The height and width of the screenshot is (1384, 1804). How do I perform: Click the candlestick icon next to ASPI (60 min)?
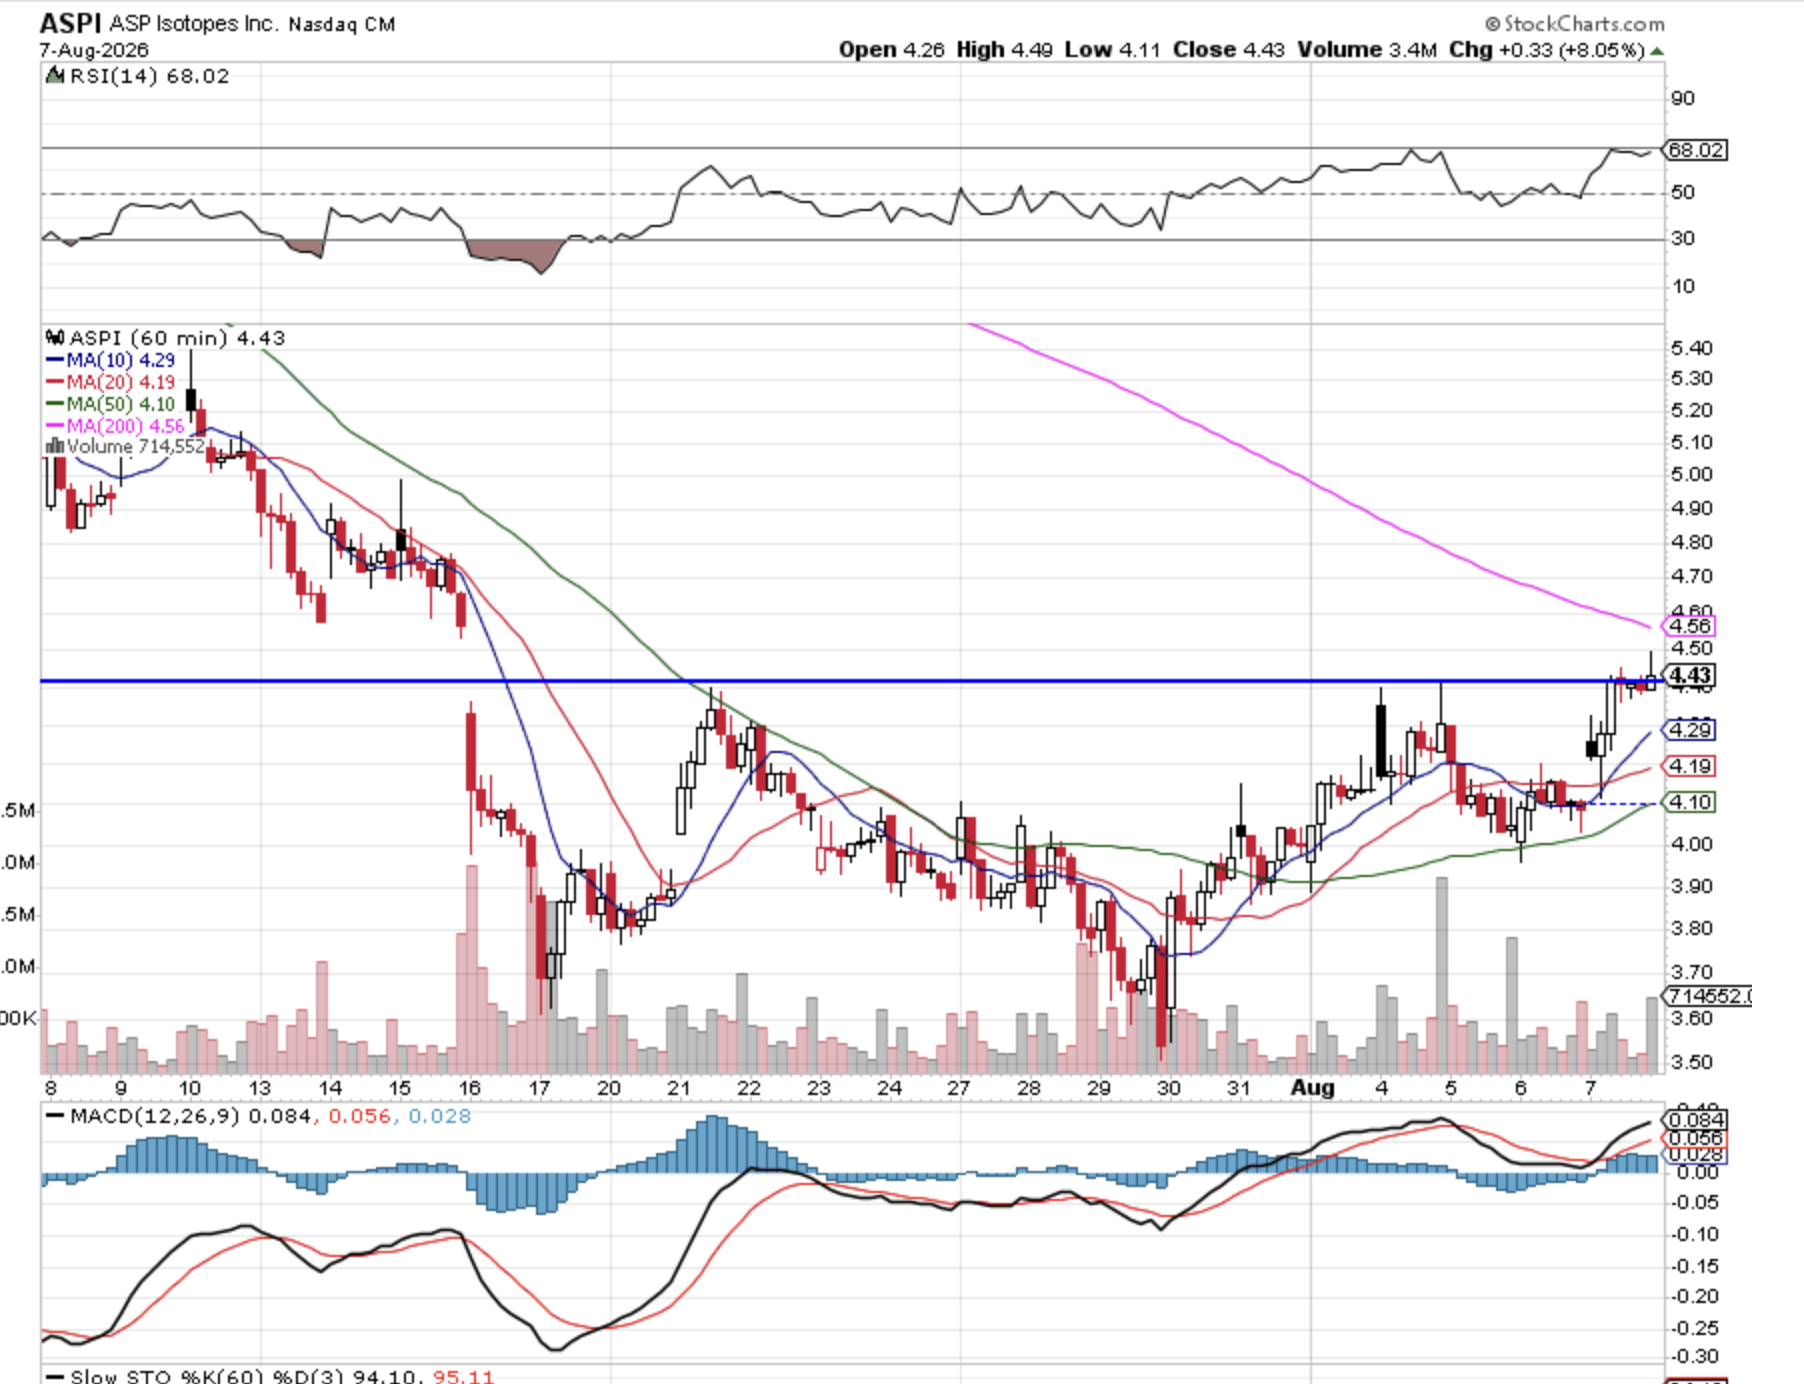[x=55, y=338]
